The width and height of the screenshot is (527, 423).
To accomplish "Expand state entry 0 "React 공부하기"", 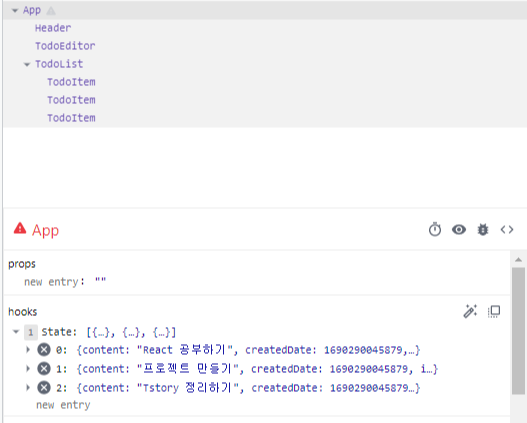I will coord(28,350).
